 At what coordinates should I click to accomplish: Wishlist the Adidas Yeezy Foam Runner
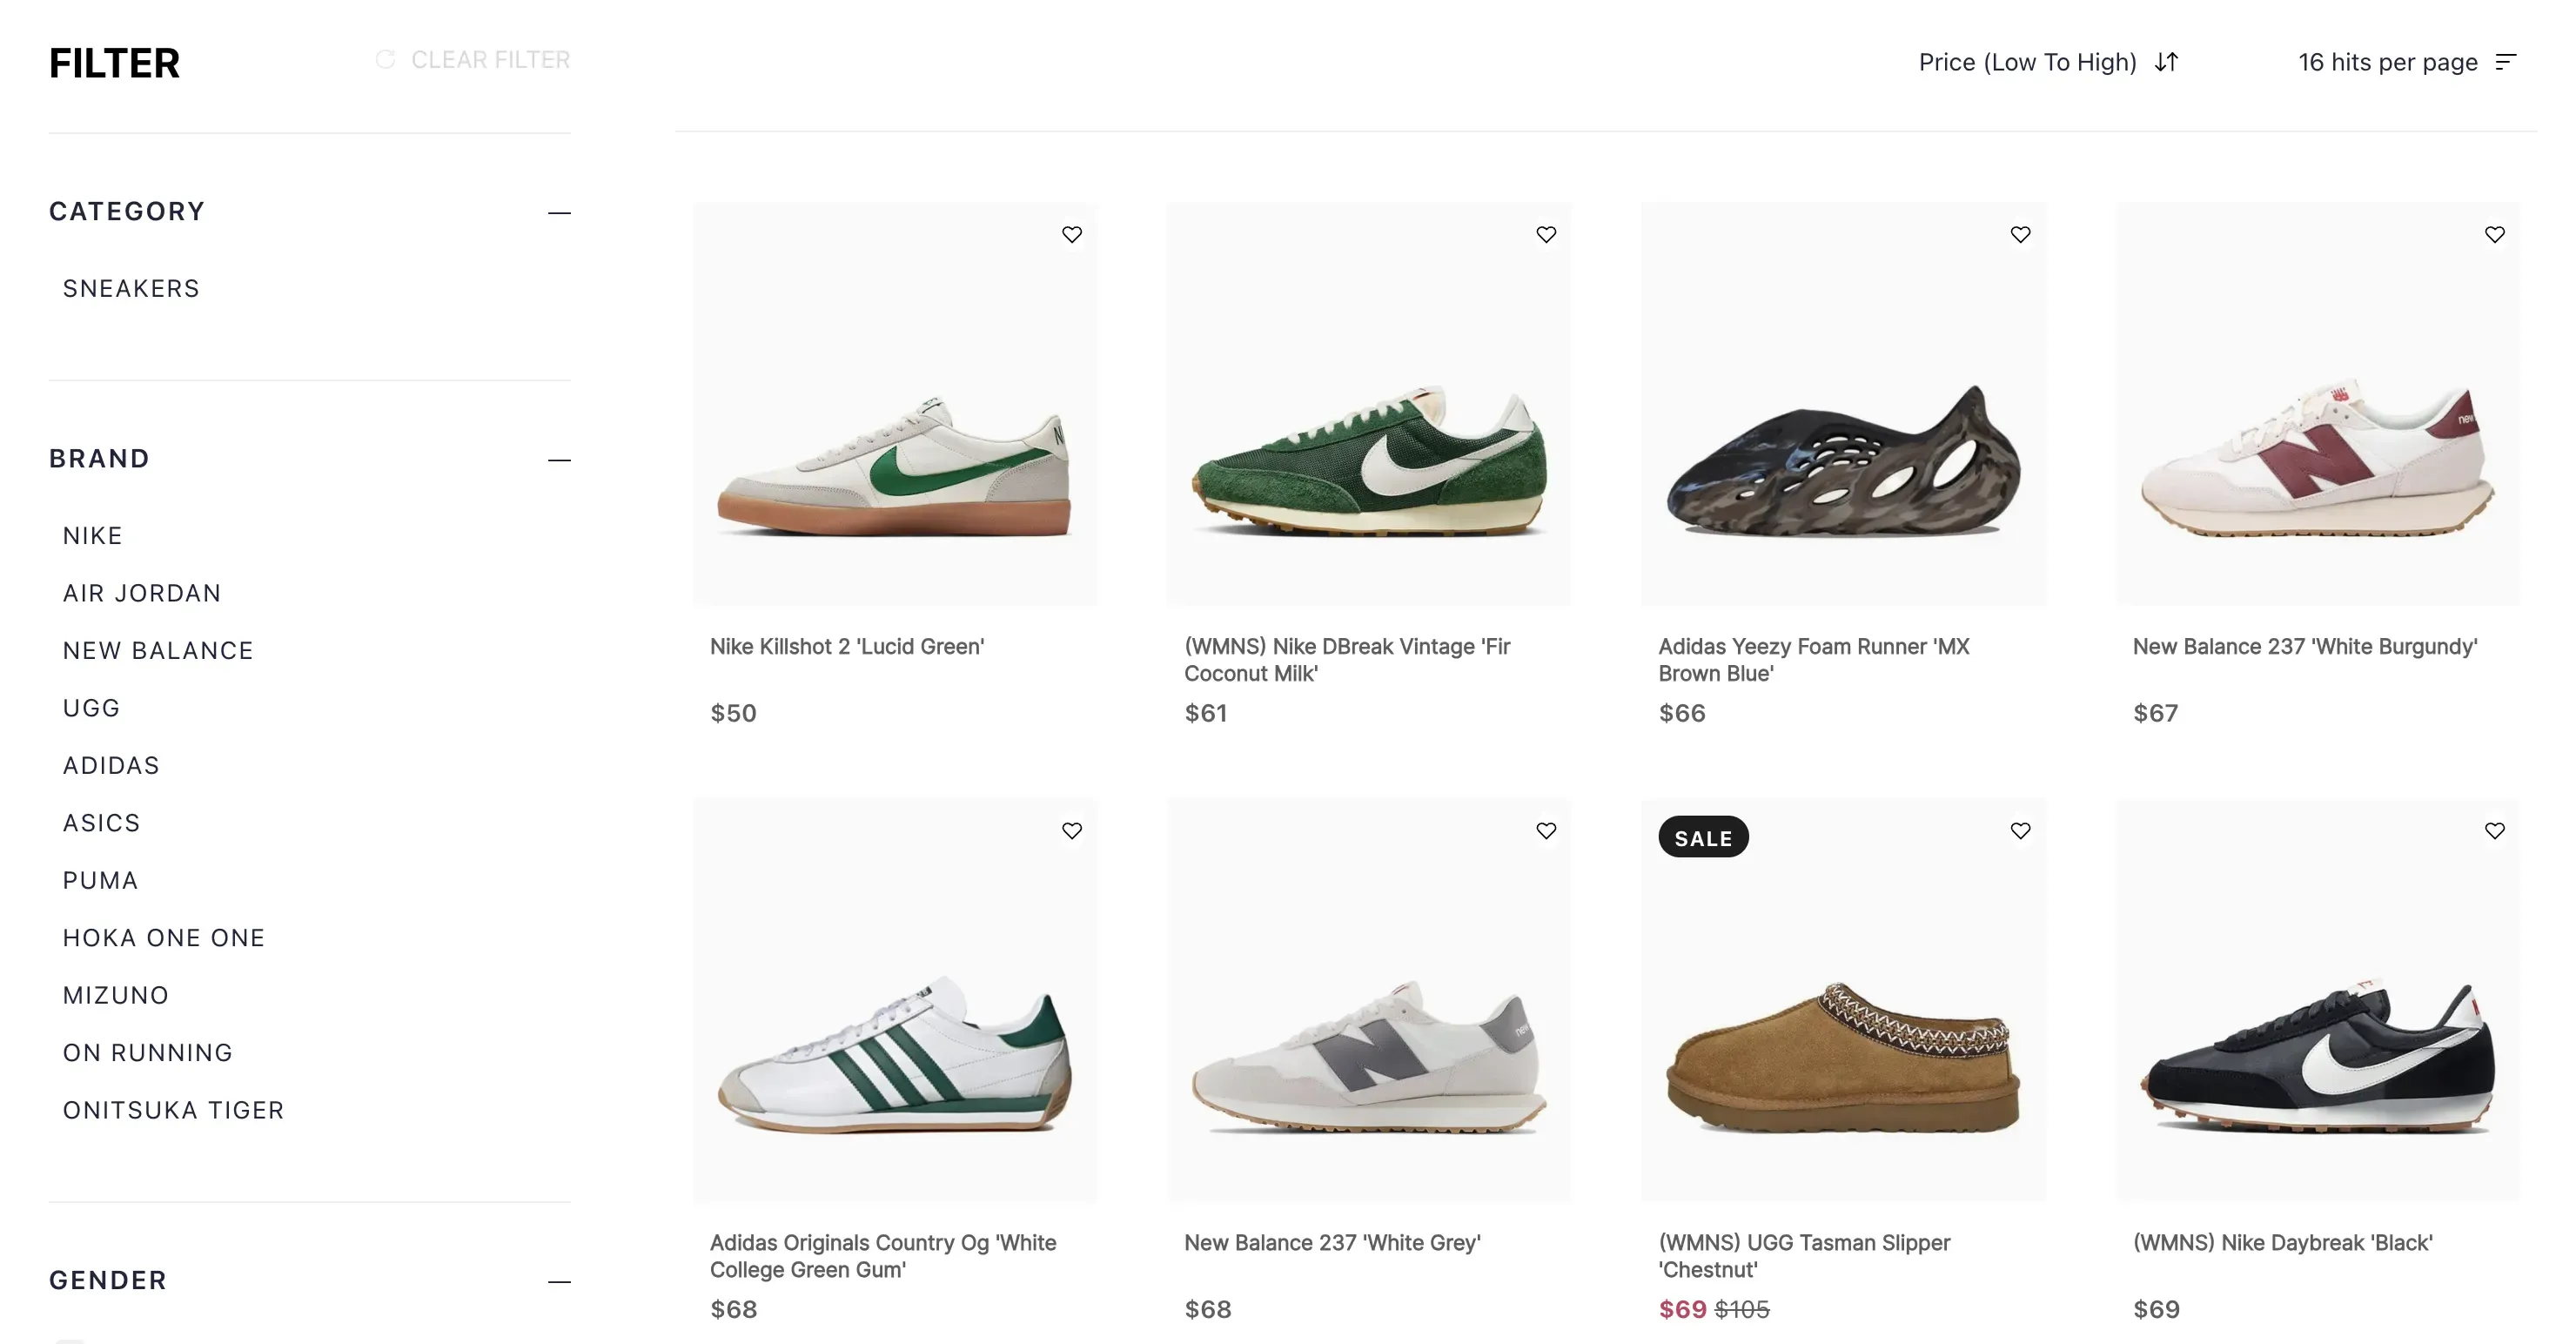2020,234
